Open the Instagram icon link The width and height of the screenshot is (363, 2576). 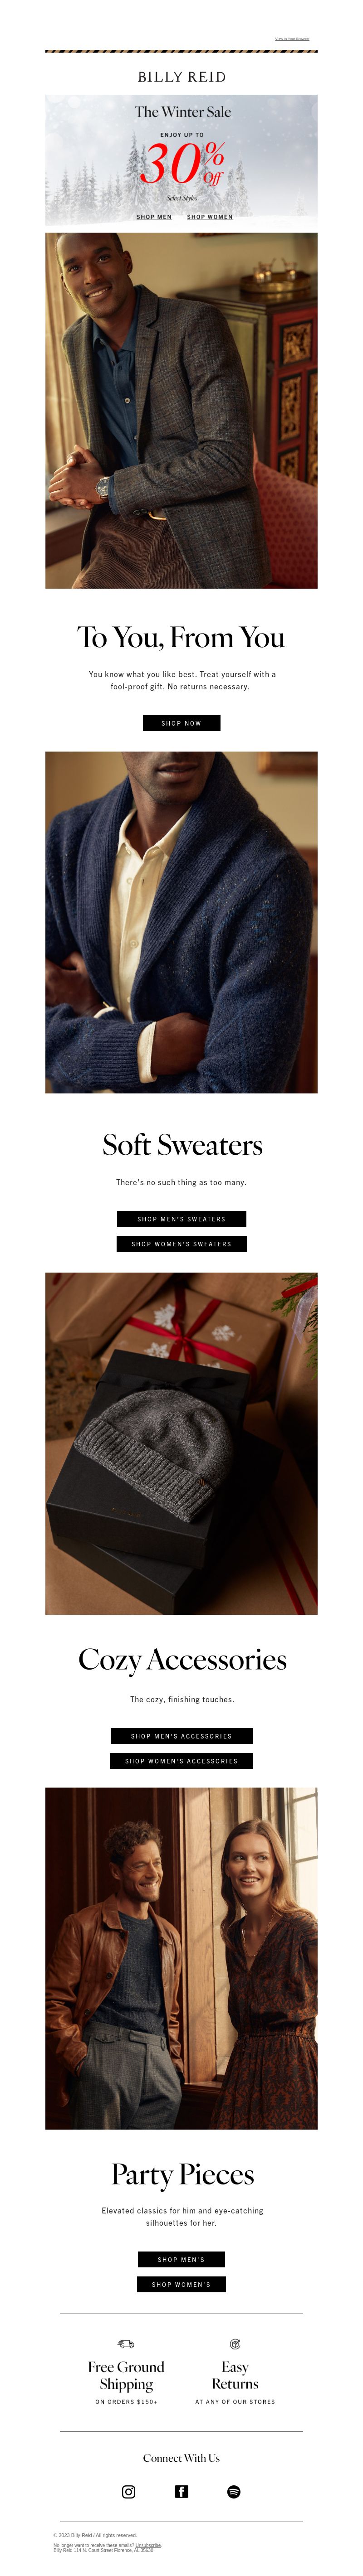point(128,2491)
